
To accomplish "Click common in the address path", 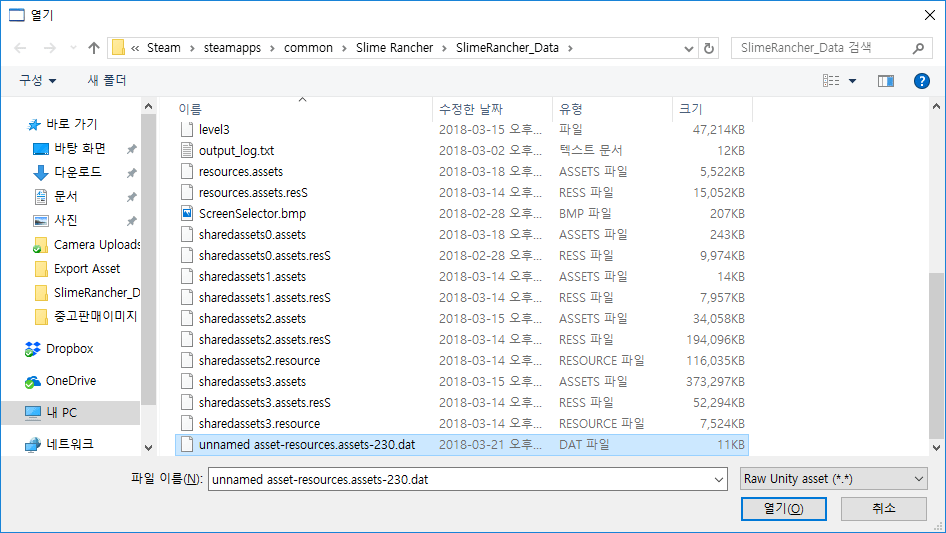I will click(x=308, y=48).
